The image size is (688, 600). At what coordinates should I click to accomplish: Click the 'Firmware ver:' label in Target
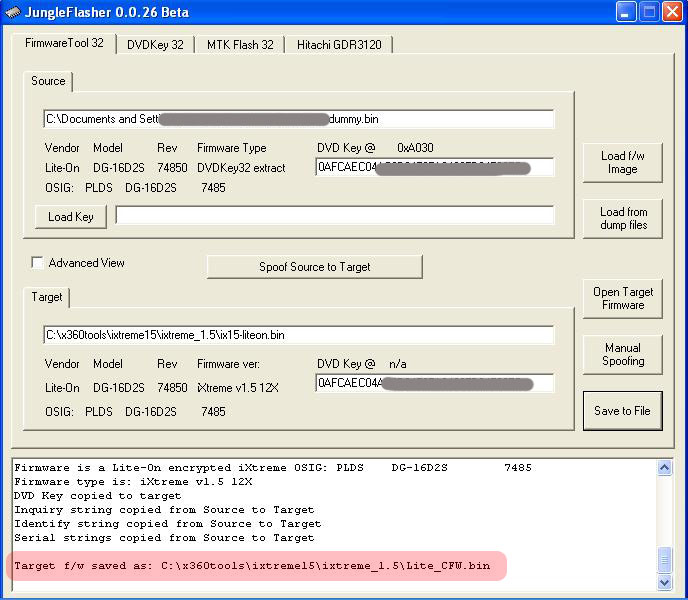click(228, 364)
